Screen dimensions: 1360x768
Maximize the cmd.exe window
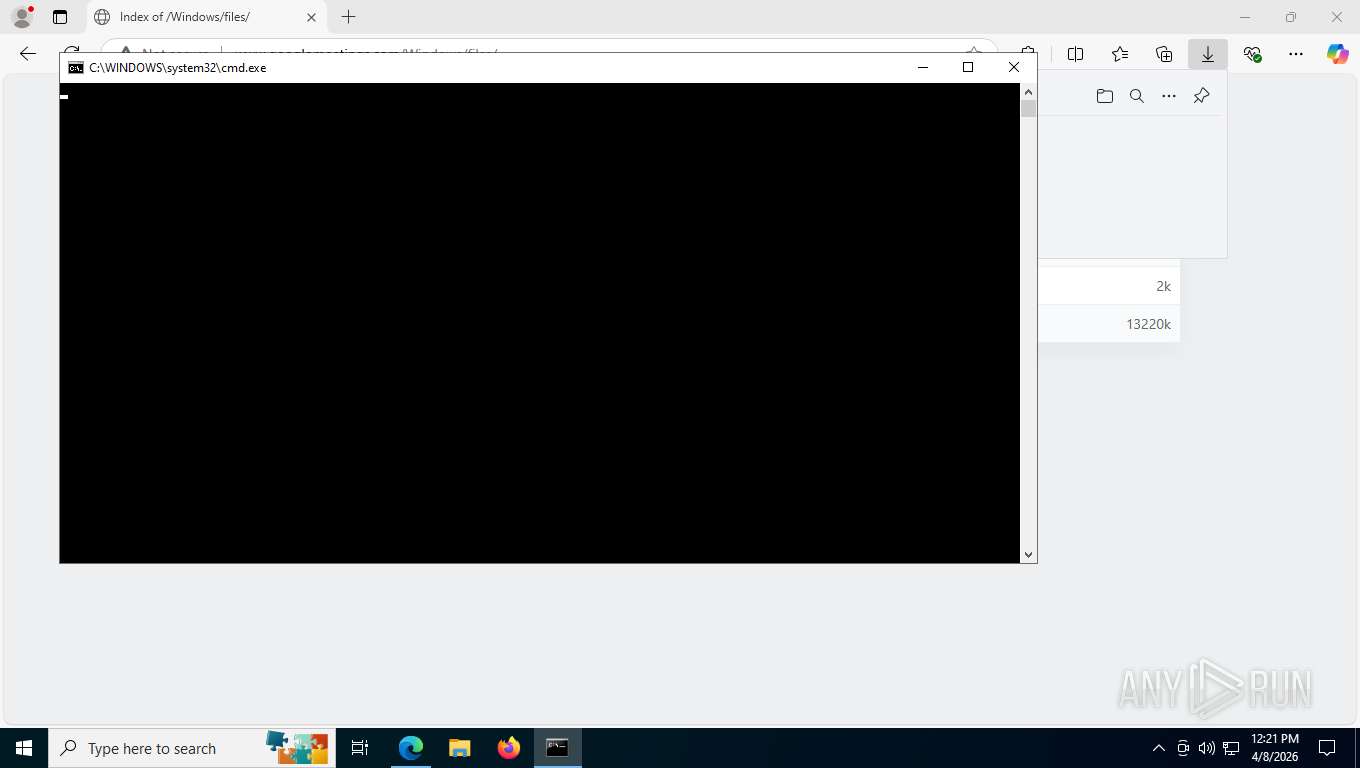(968, 67)
